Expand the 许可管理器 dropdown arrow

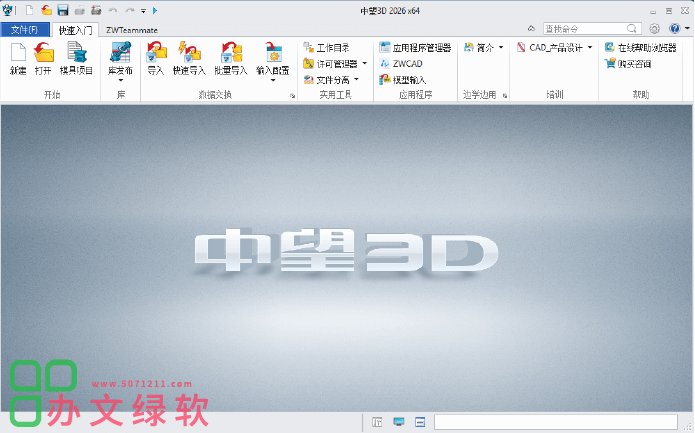(x=364, y=64)
